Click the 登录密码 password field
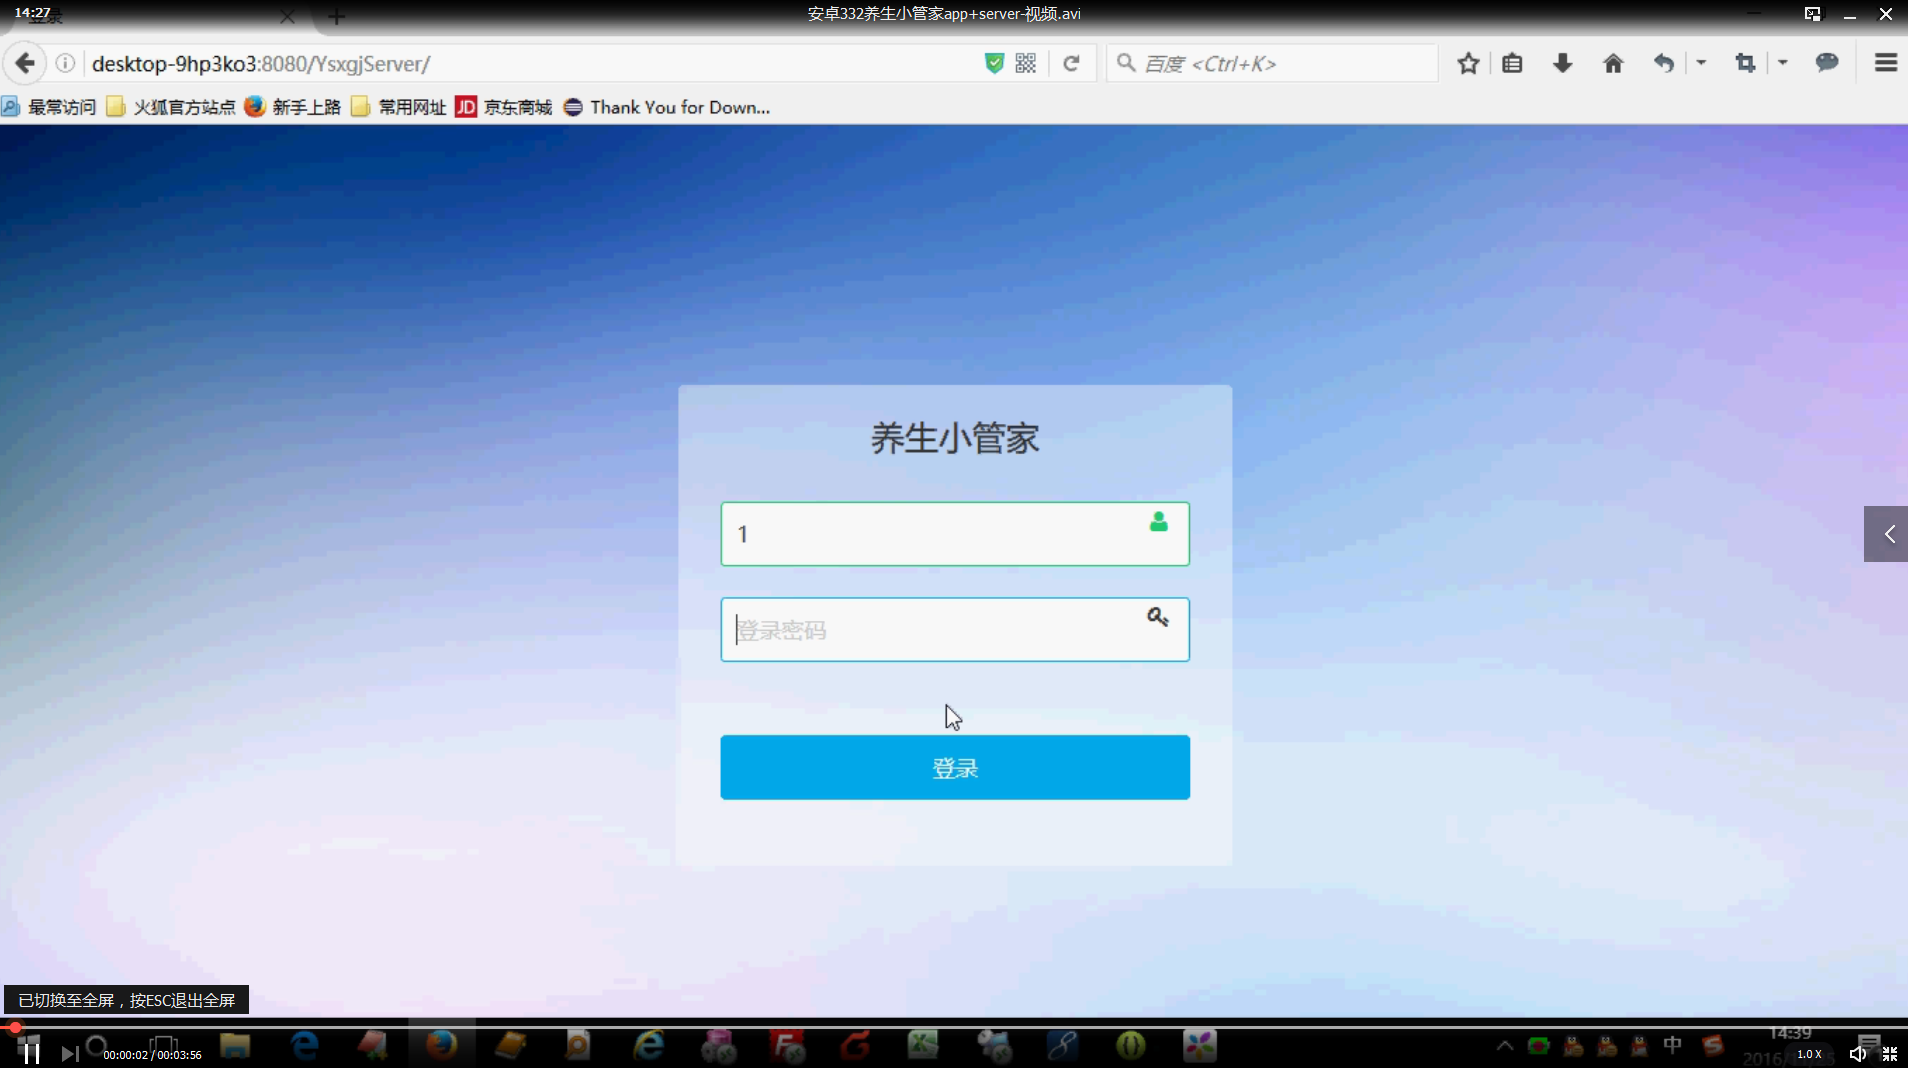Screen dimensions: 1908x1068 954,630
